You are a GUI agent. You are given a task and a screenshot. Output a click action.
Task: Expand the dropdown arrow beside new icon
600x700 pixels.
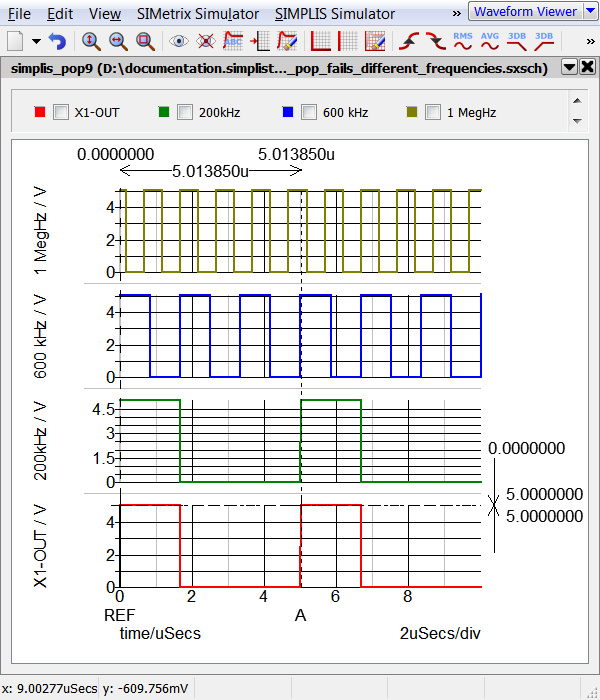coord(36,41)
